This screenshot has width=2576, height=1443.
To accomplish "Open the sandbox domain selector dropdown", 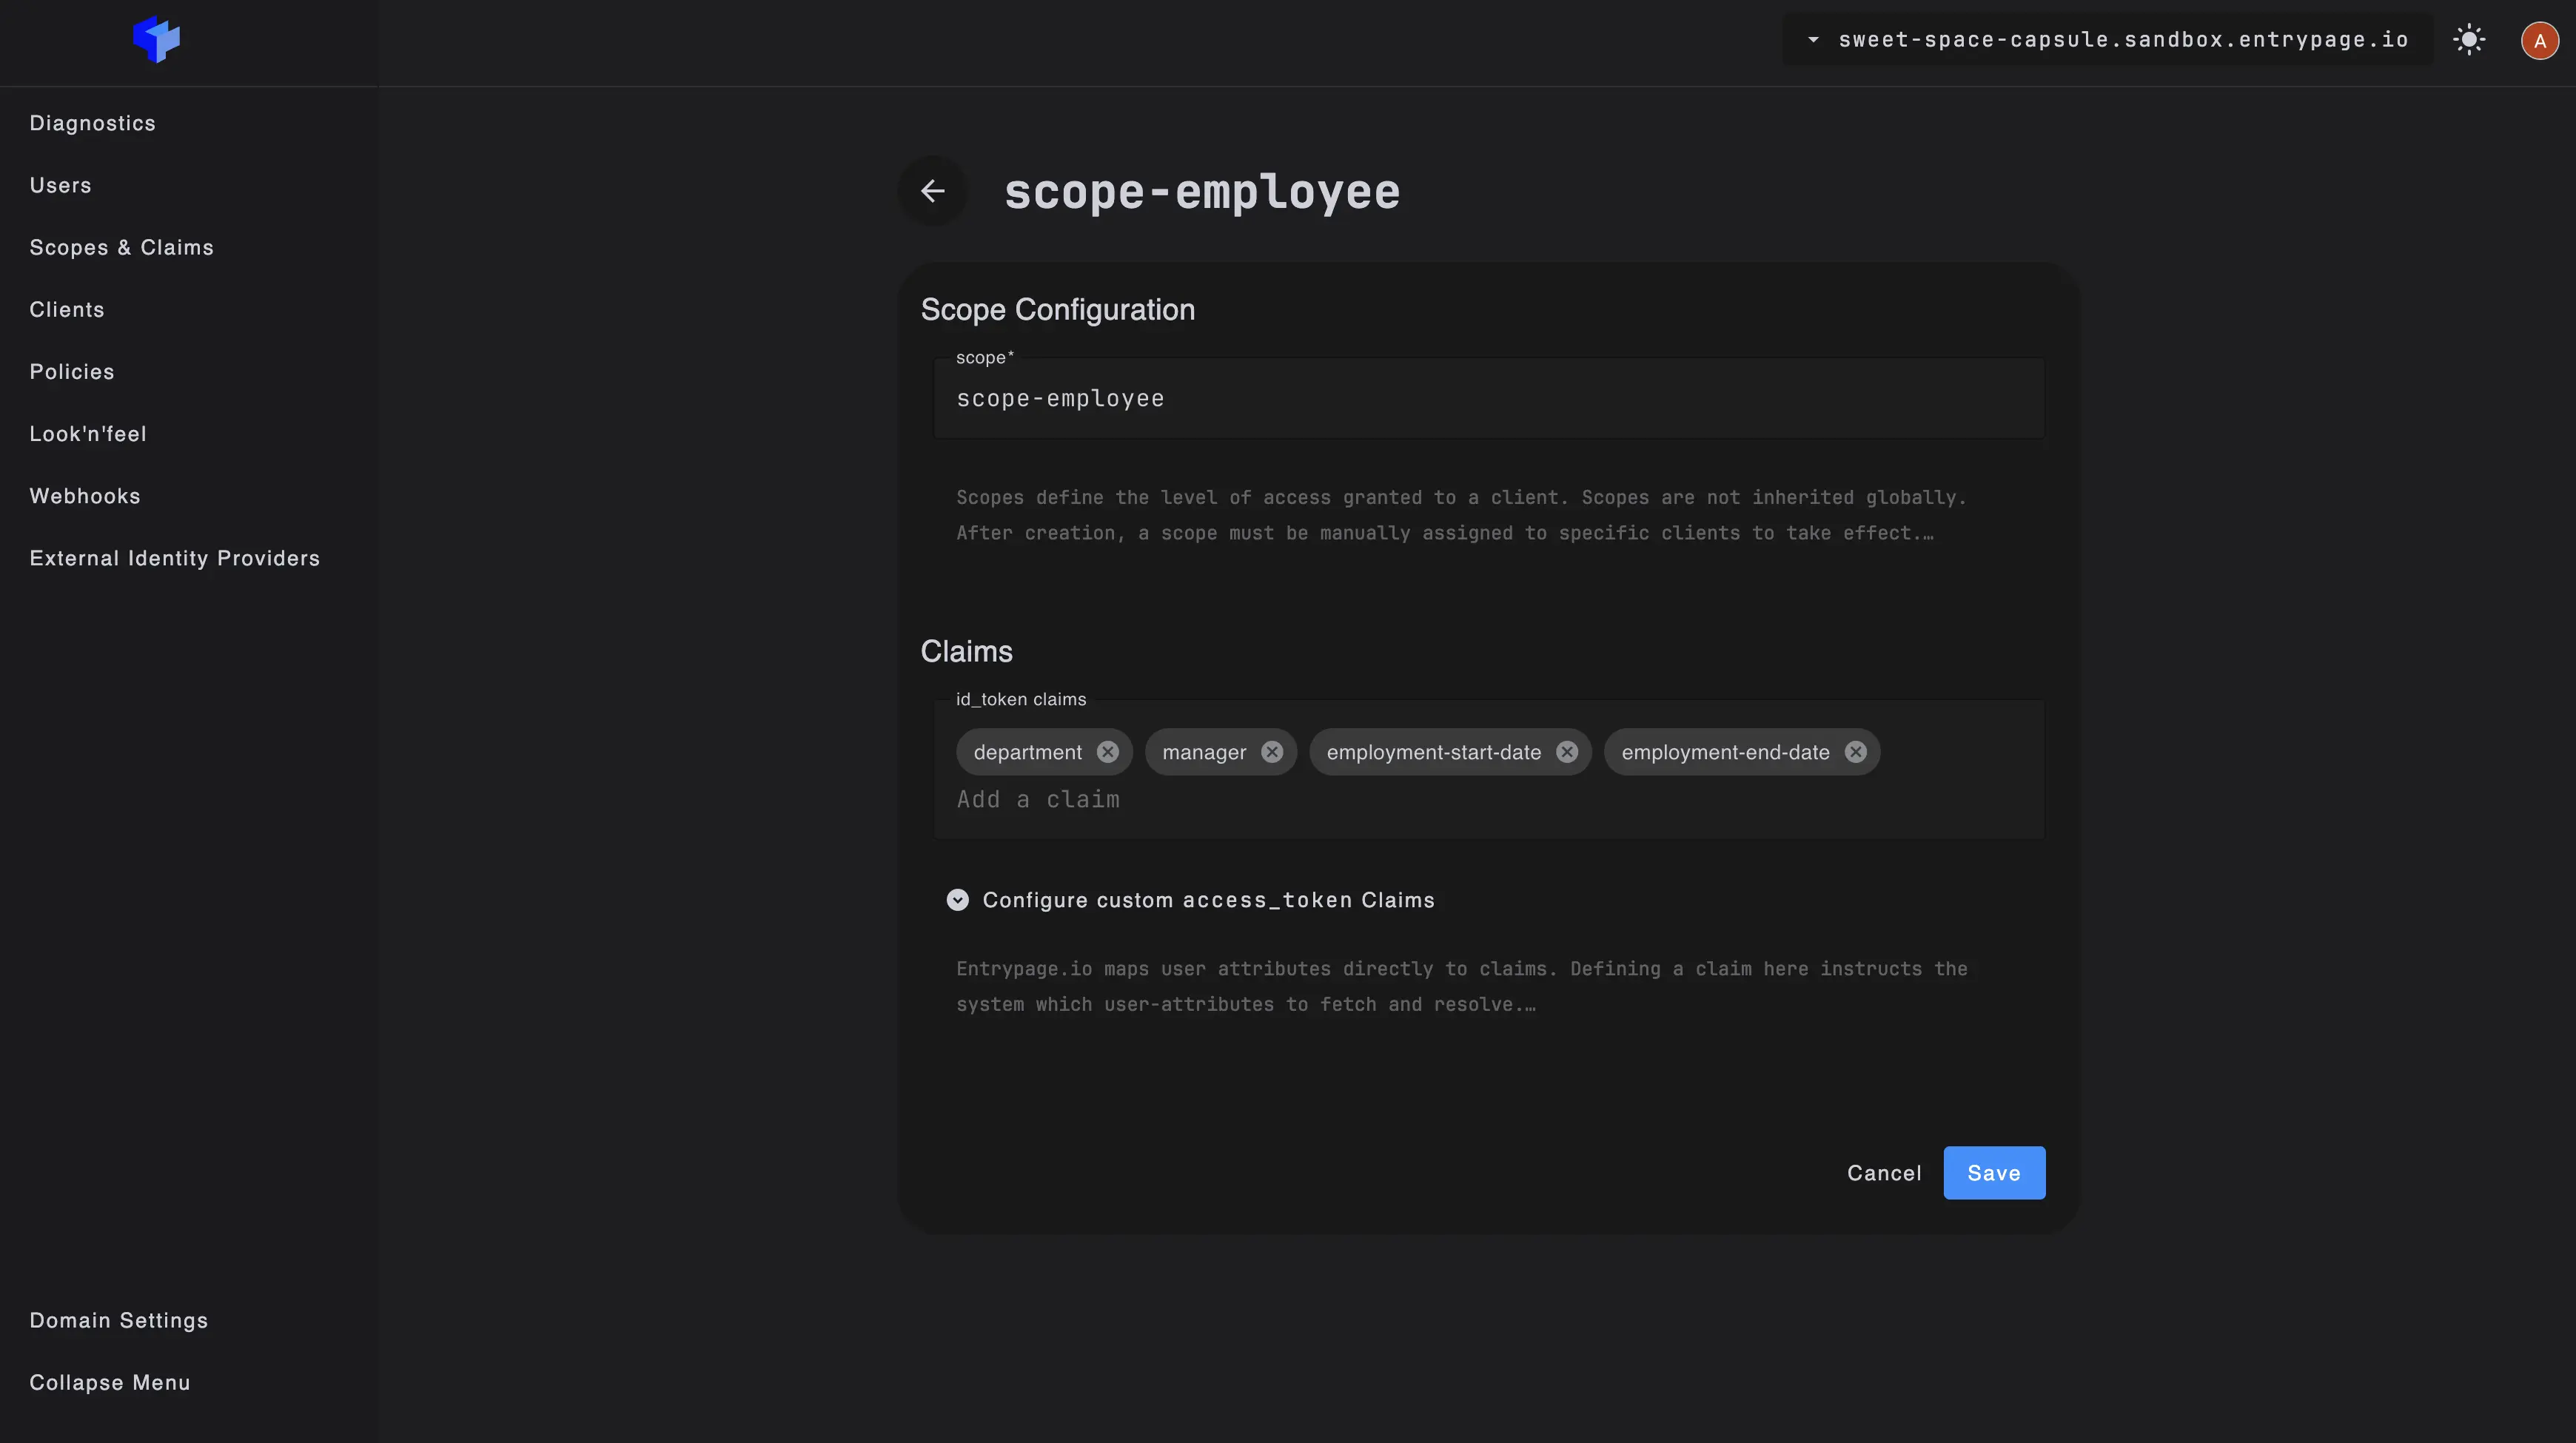I will tap(1814, 40).
